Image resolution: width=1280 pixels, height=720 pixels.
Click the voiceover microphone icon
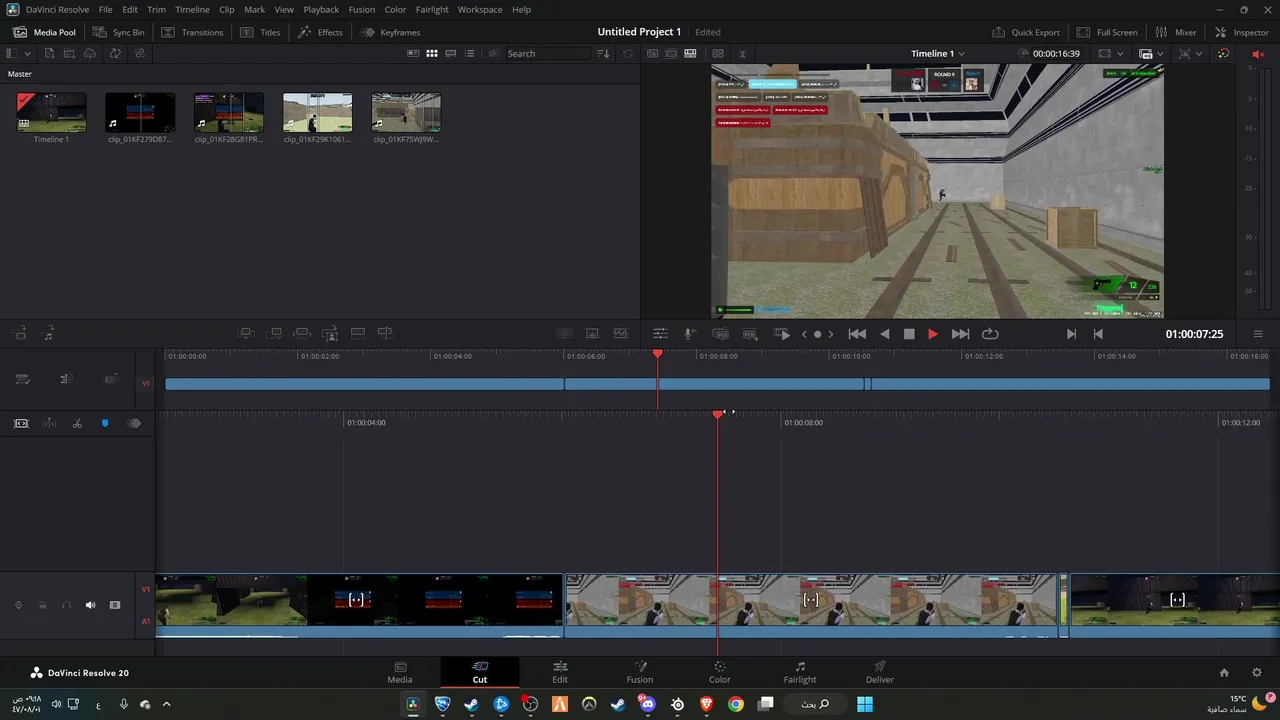click(689, 334)
